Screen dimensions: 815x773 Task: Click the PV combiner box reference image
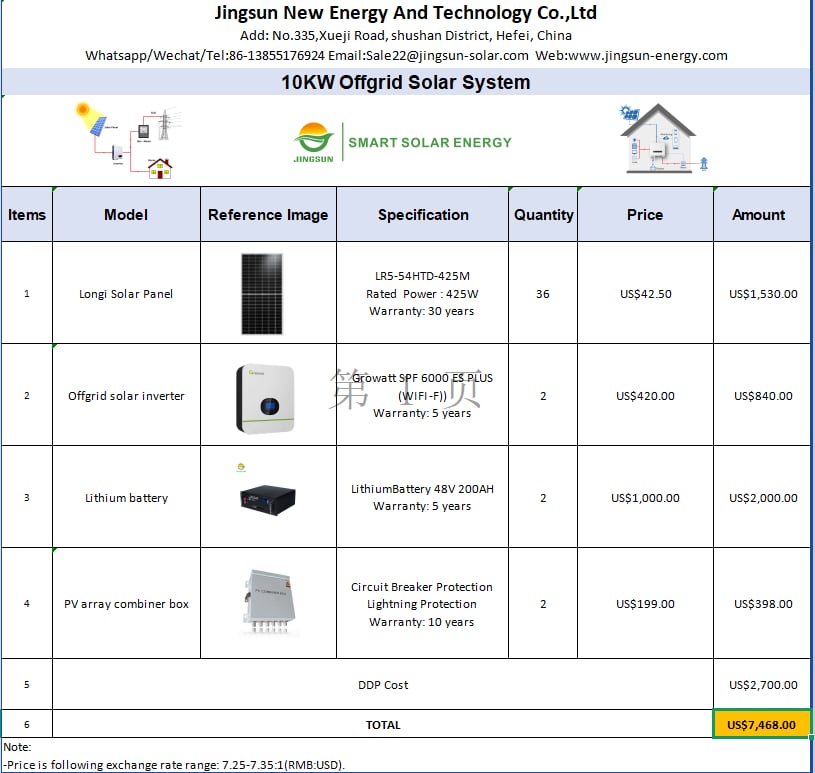tap(269, 601)
